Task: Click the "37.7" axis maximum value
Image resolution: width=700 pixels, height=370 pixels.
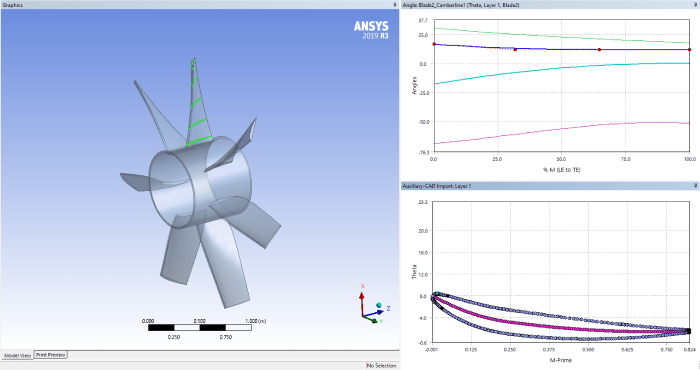Action: click(423, 21)
